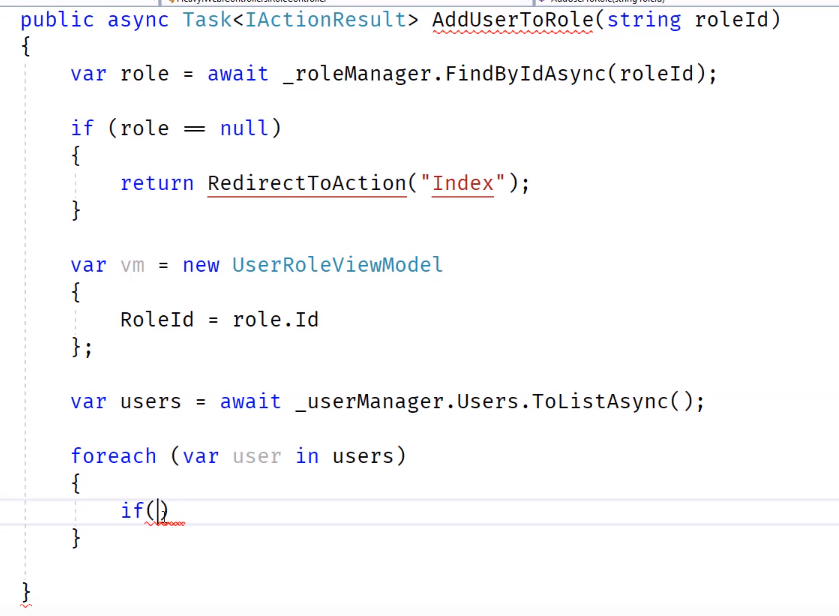The height and width of the screenshot is (616, 839).
Task: Click 'role.Id' value in initializer
Action: [276, 320]
